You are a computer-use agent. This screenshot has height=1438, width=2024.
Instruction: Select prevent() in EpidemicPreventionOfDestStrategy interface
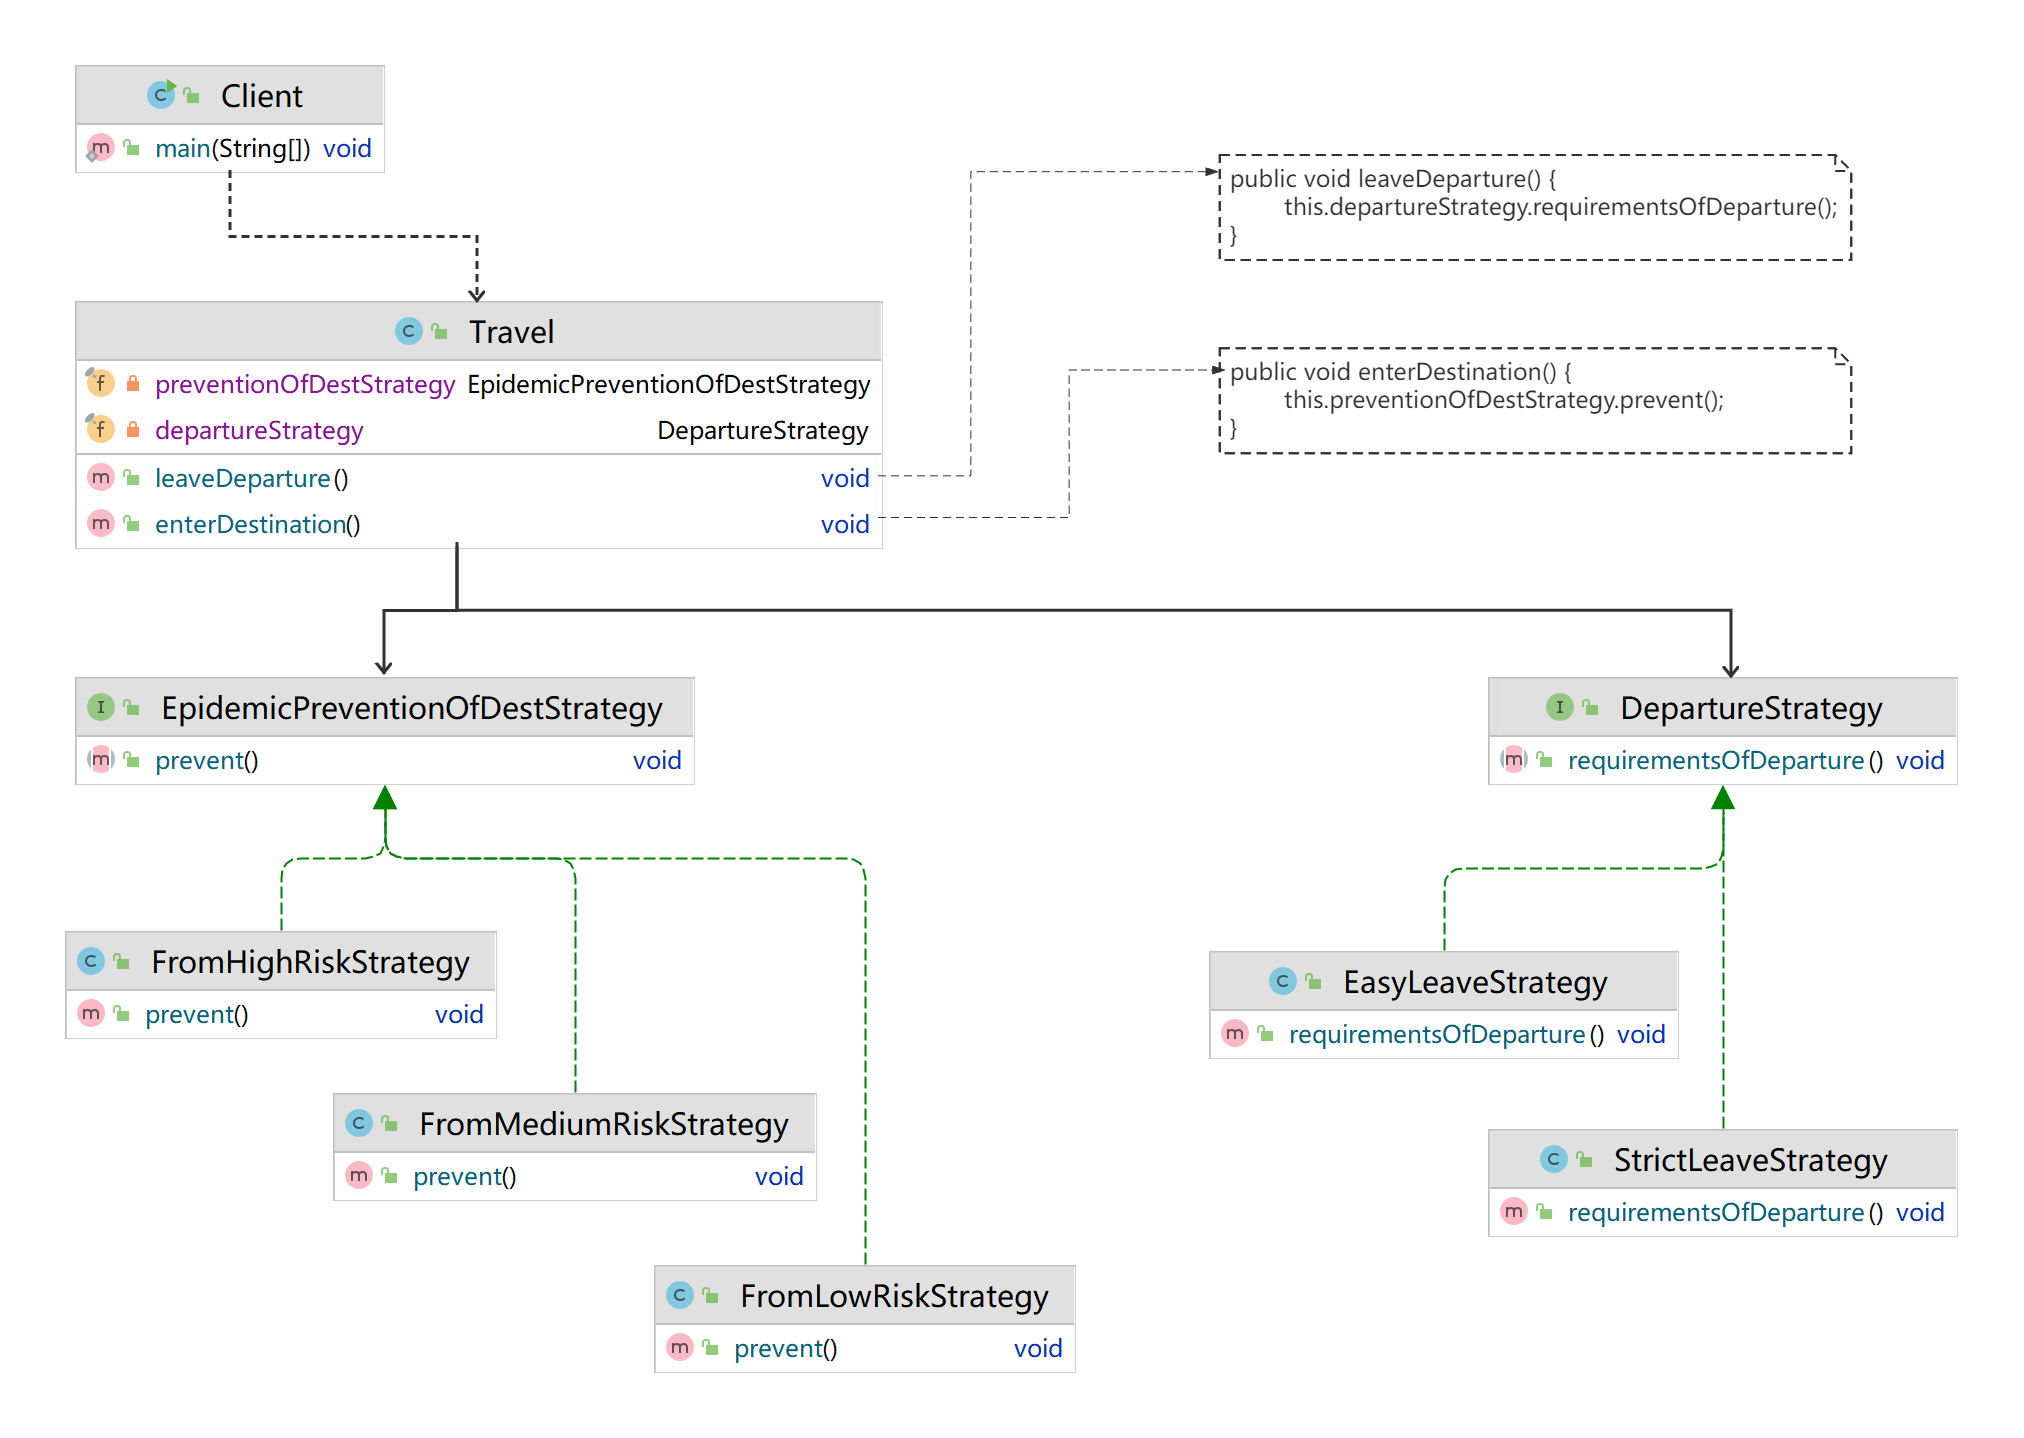(x=206, y=761)
